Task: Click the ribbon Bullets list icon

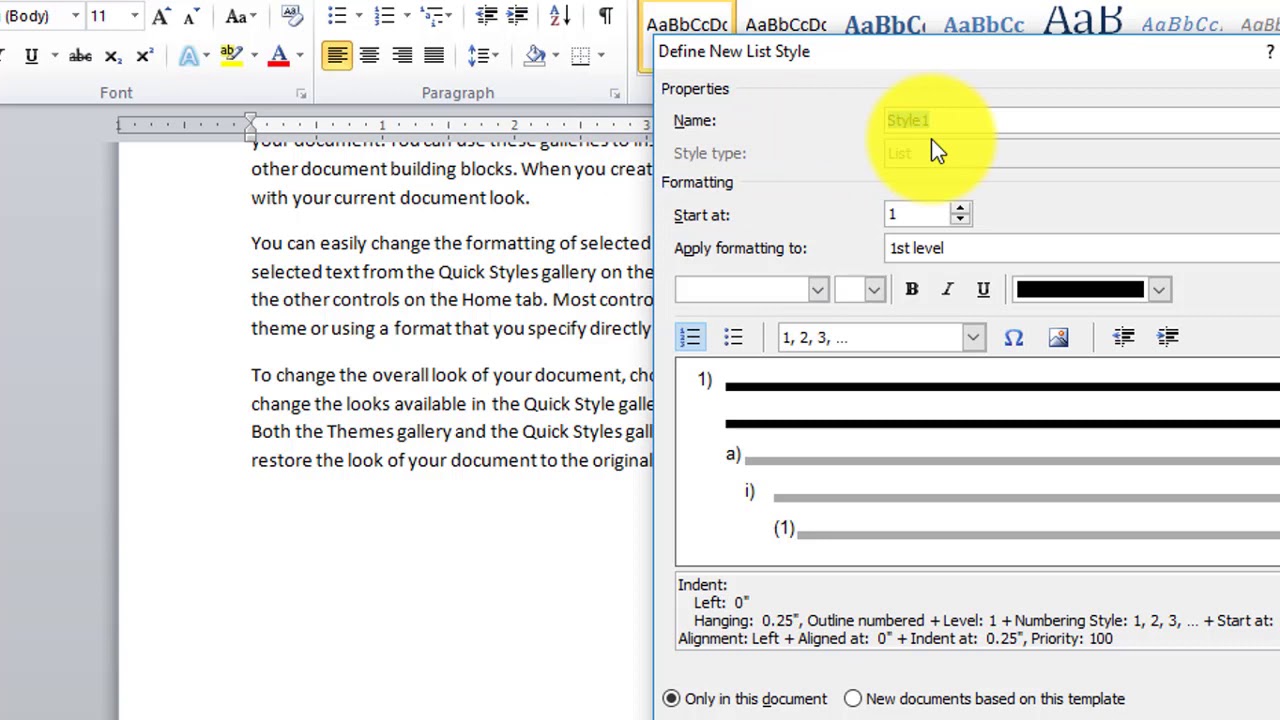Action: pos(337,15)
